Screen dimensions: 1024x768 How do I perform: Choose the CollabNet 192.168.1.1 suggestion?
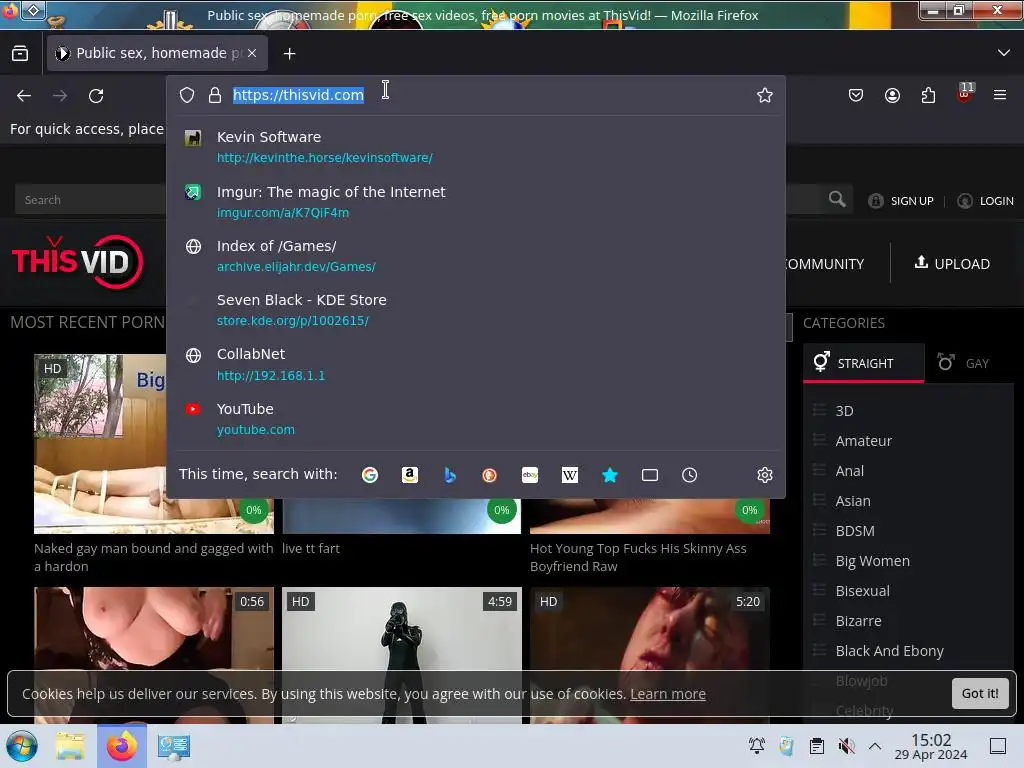pos(475,364)
